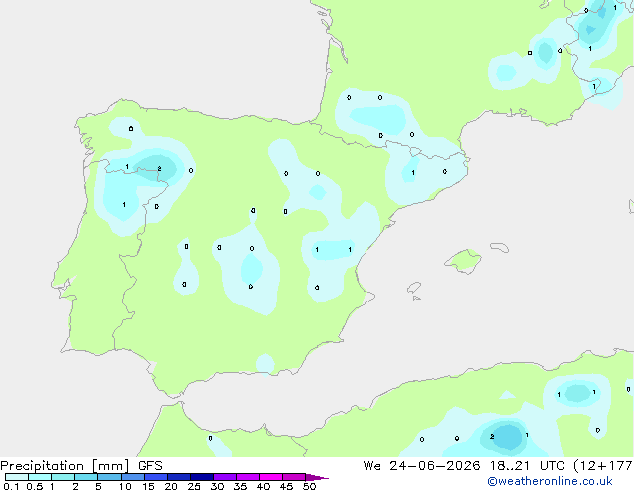The height and width of the screenshot is (490, 634).
Task: Open the weatheronline.co.uk copyright link
Action: pos(550,481)
